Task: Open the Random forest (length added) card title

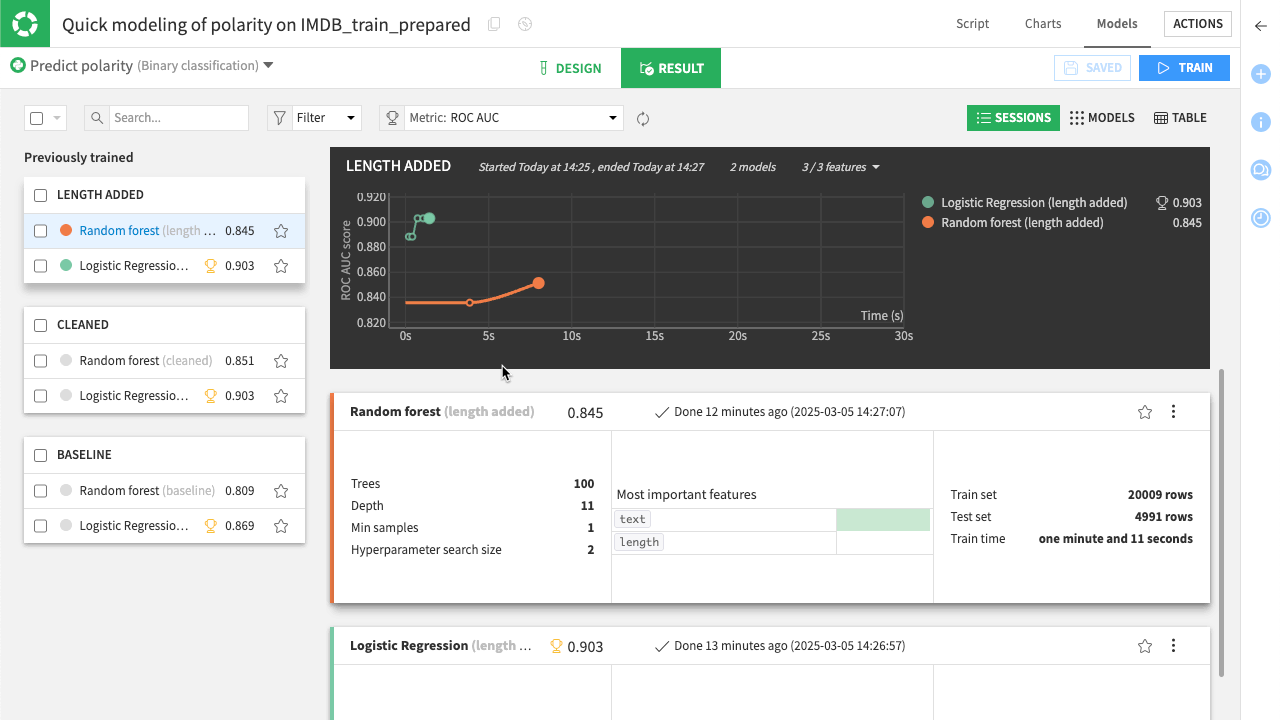Action: point(442,412)
